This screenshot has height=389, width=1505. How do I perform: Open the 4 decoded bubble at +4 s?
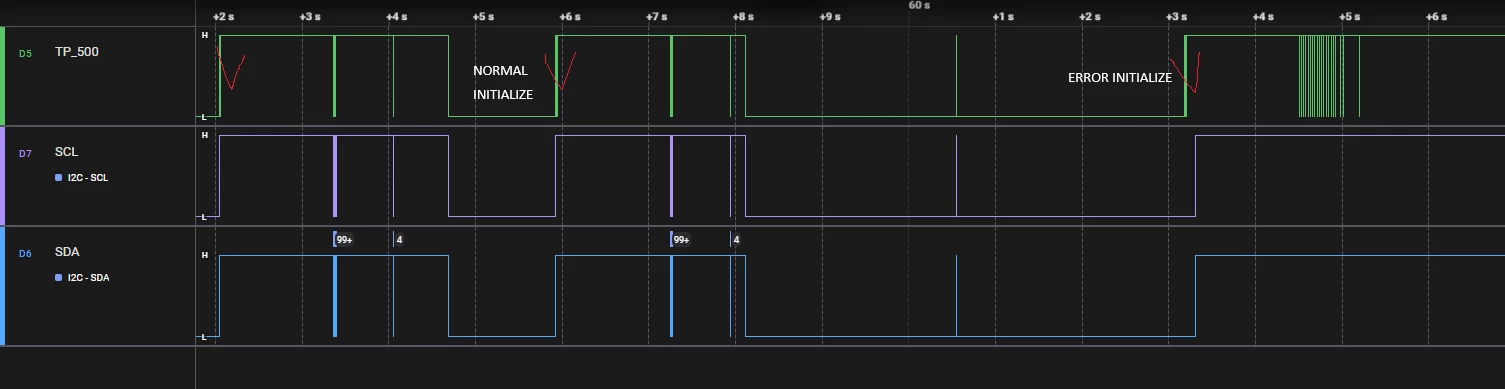pyautogui.click(x=399, y=240)
